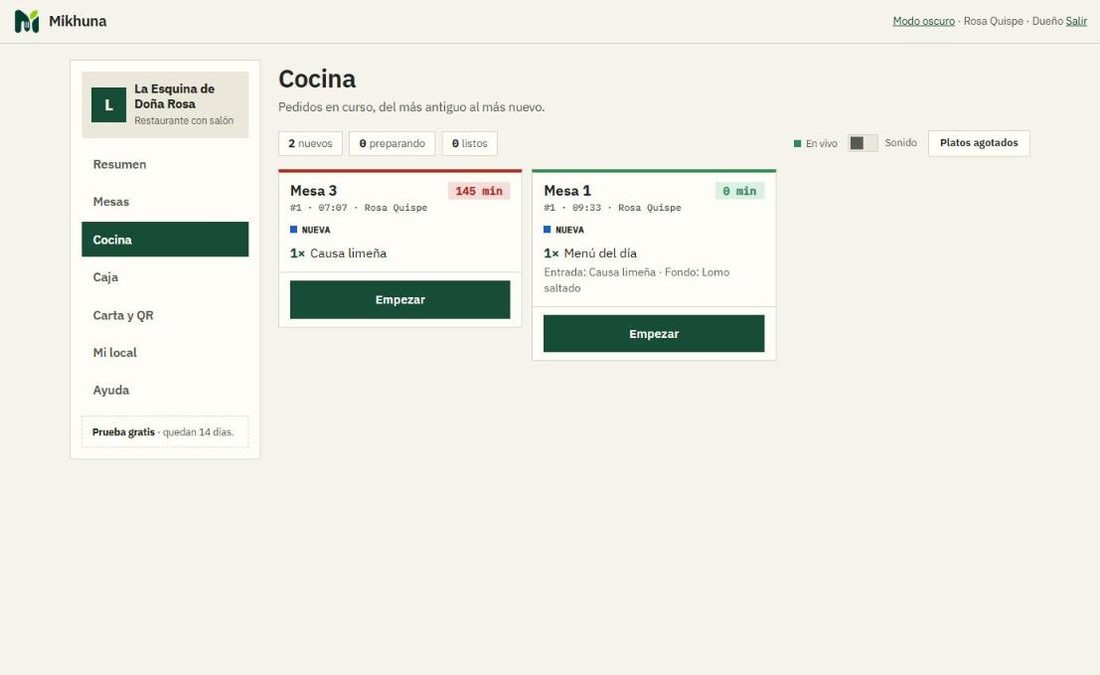Open Platos agotados

[x=979, y=143]
